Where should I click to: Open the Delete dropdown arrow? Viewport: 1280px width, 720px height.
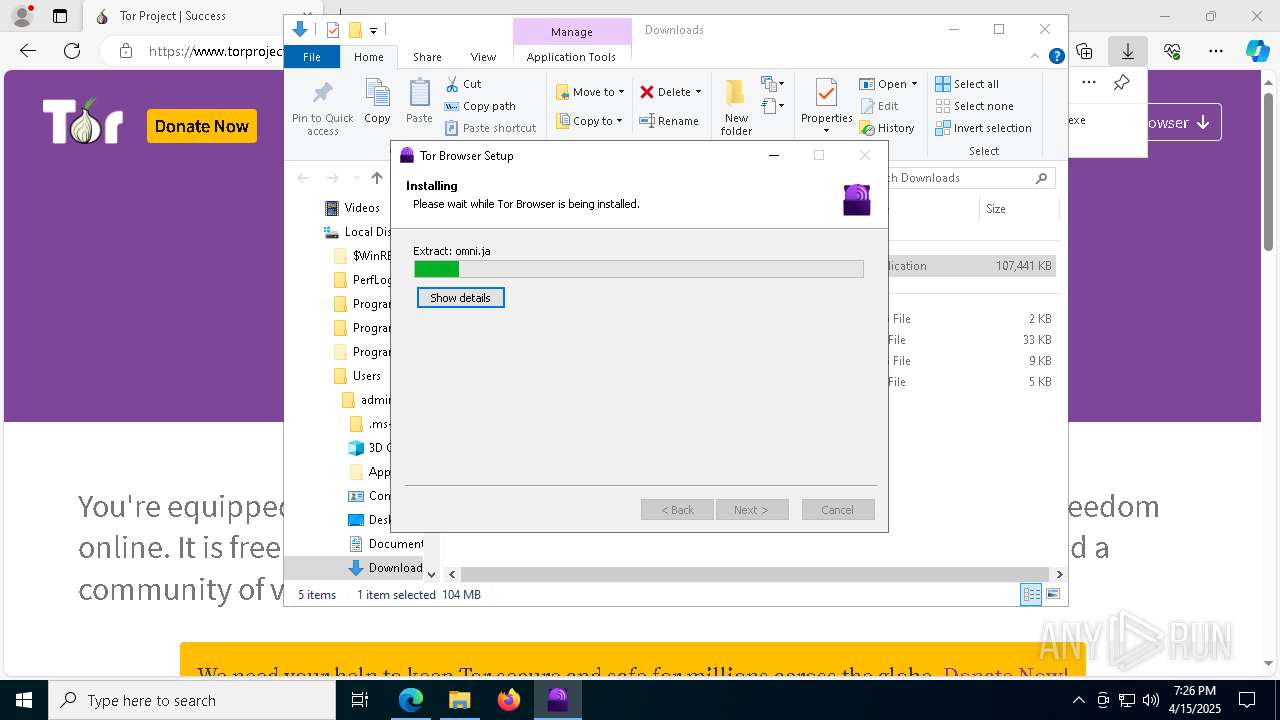tap(698, 92)
